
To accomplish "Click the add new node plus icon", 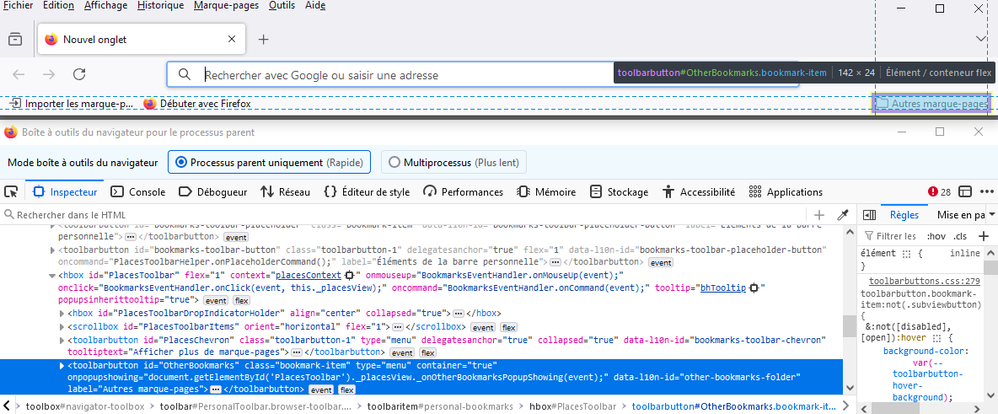I will click(819, 215).
